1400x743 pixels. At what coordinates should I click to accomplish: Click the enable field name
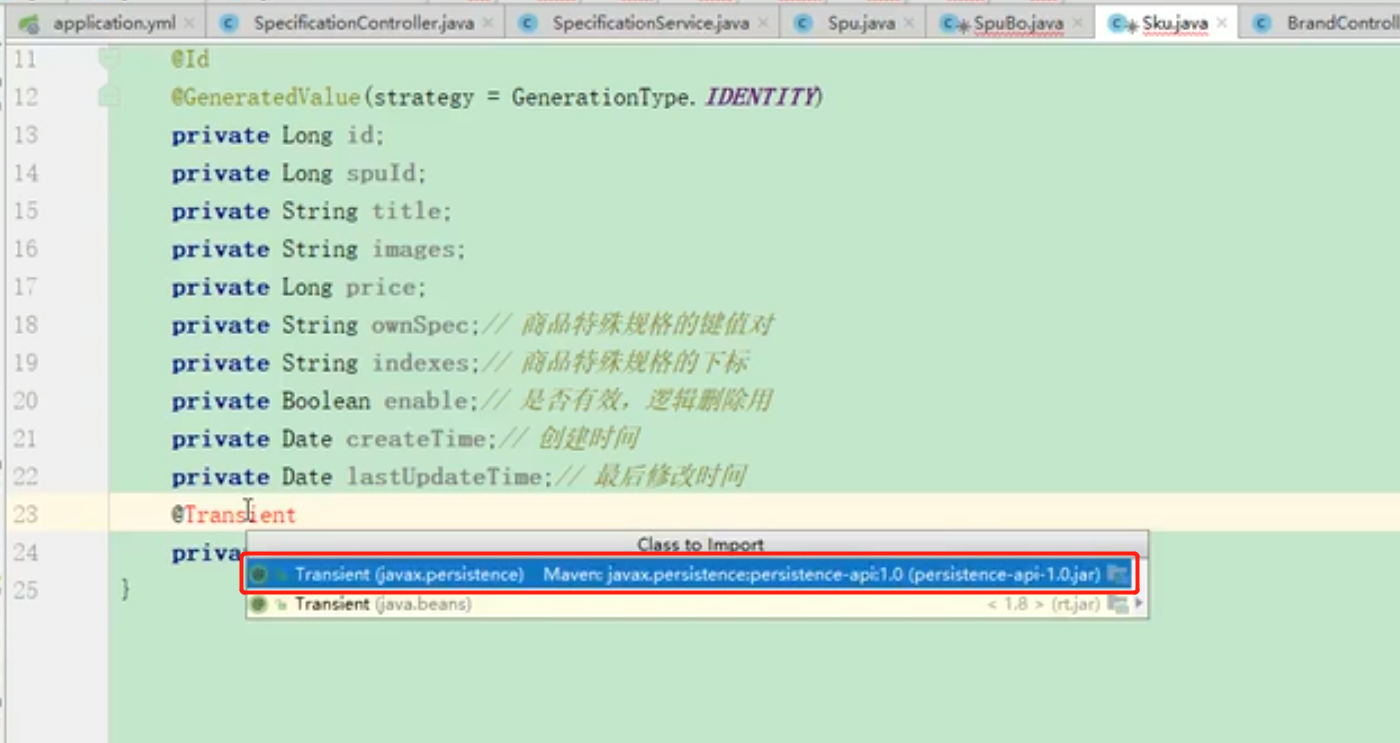pyautogui.click(x=426, y=401)
